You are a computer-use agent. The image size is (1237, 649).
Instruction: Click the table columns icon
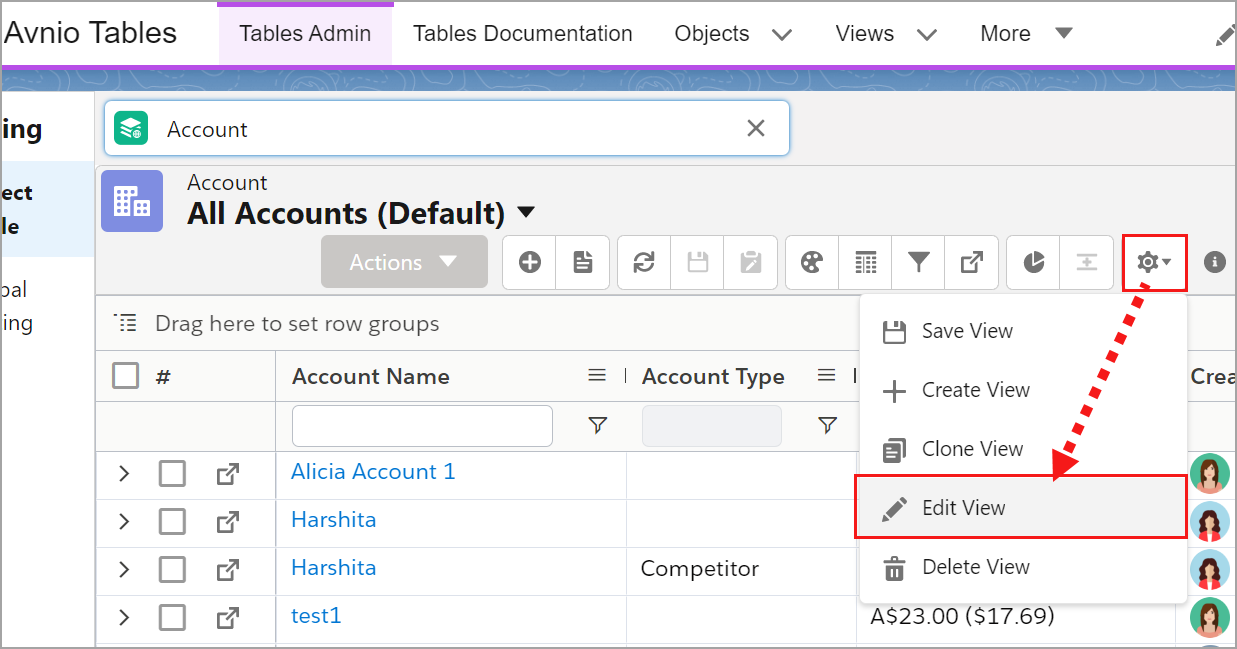pos(865,262)
